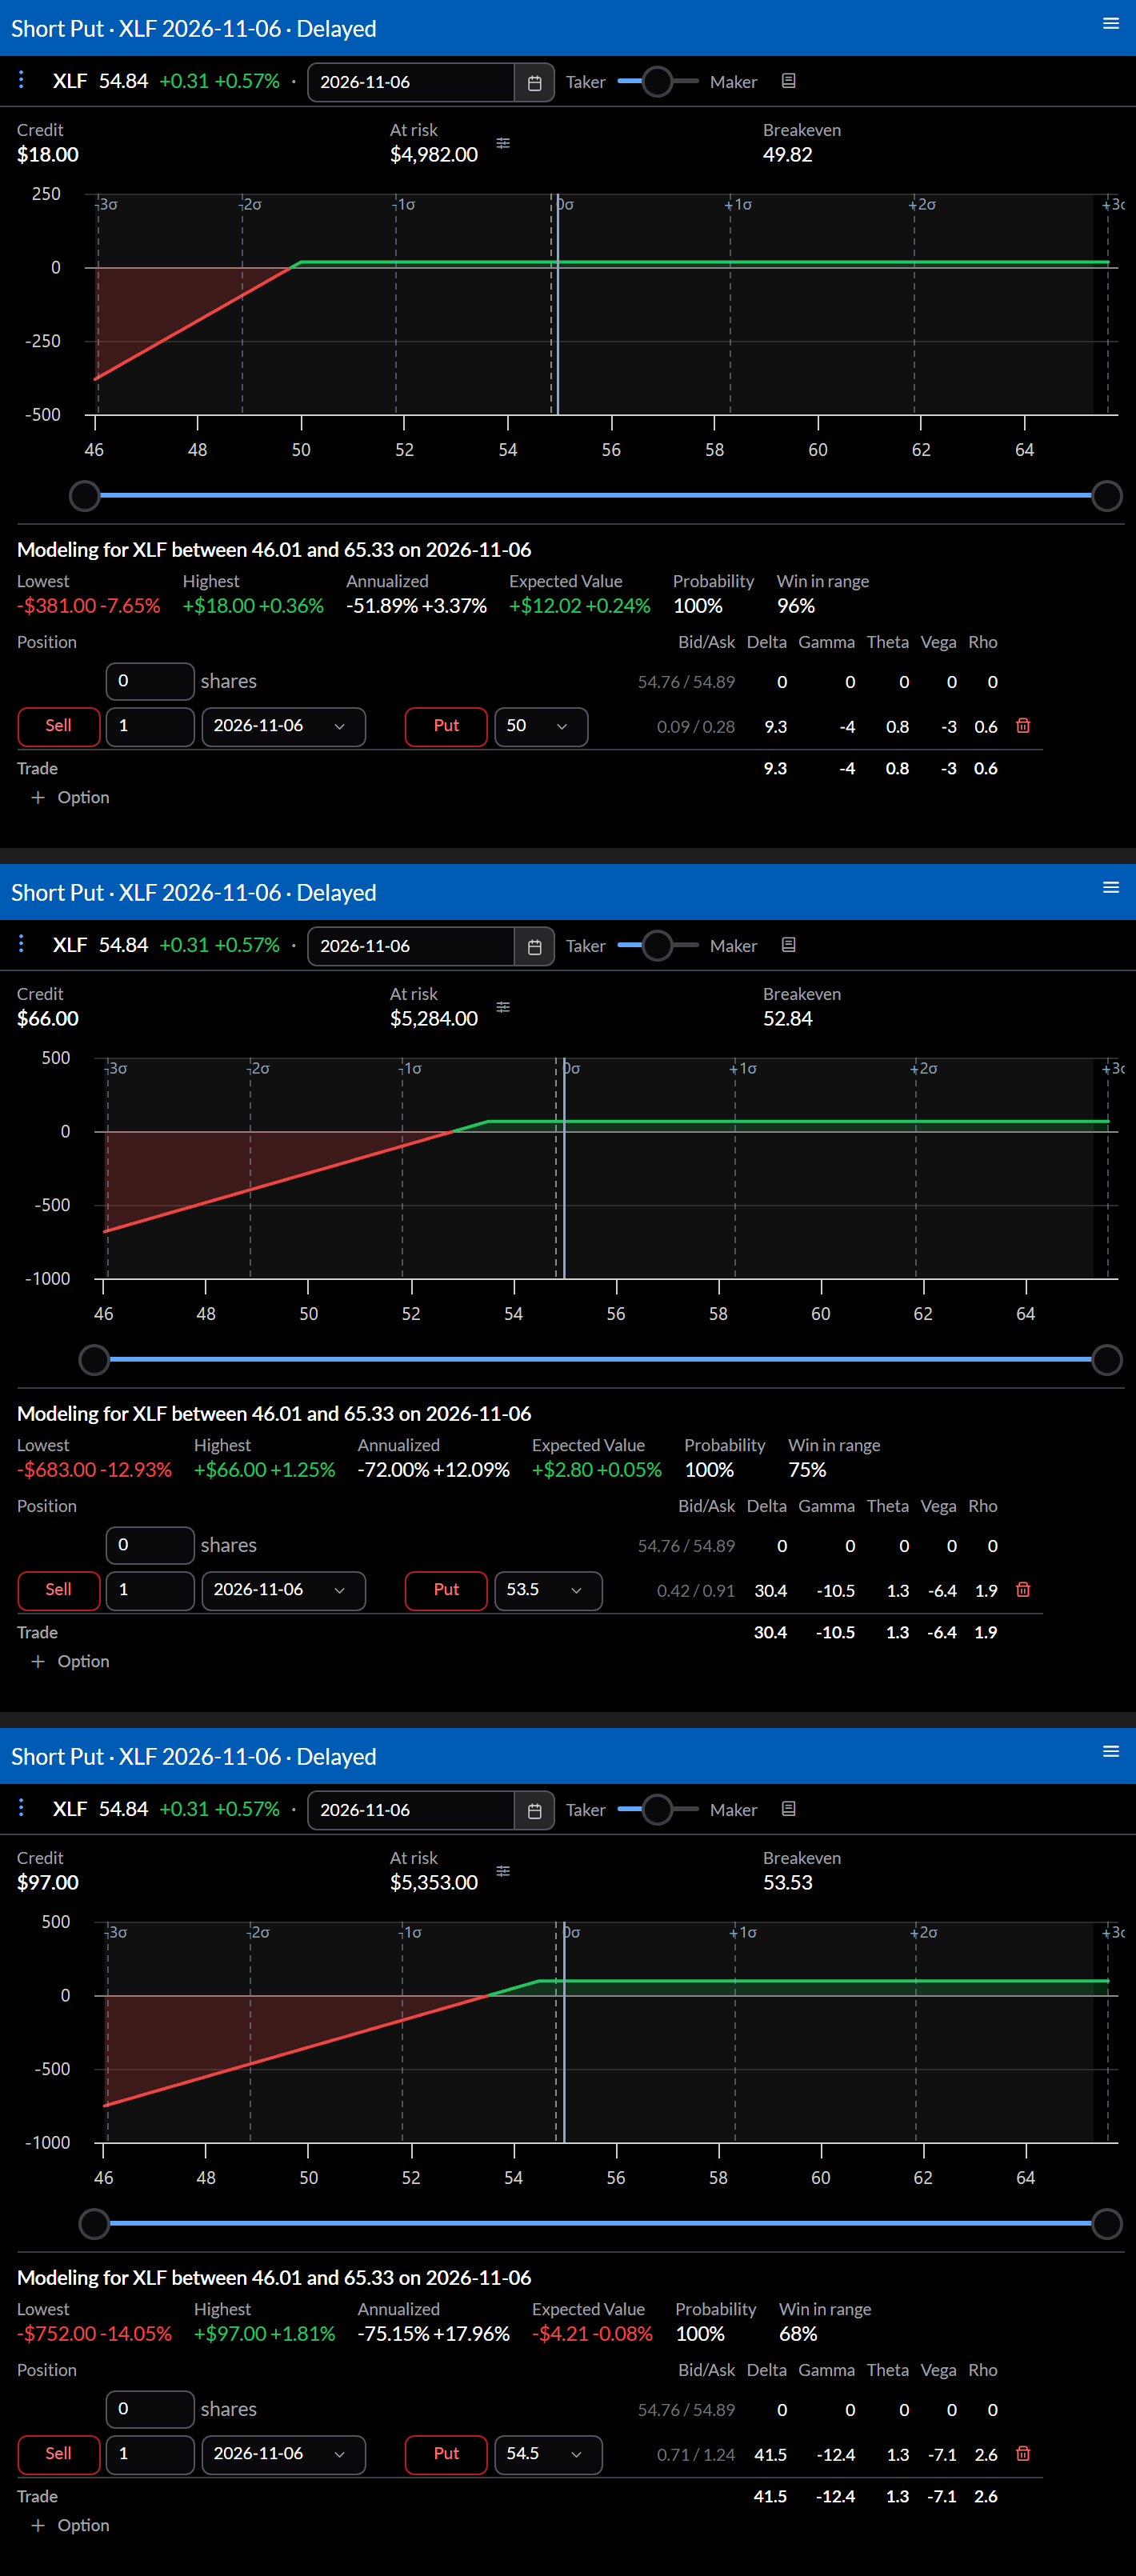Adjust Taker/Maker slider in third panel
The width and height of the screenshot is (1136, 2576).
(x=657, y=1810)
